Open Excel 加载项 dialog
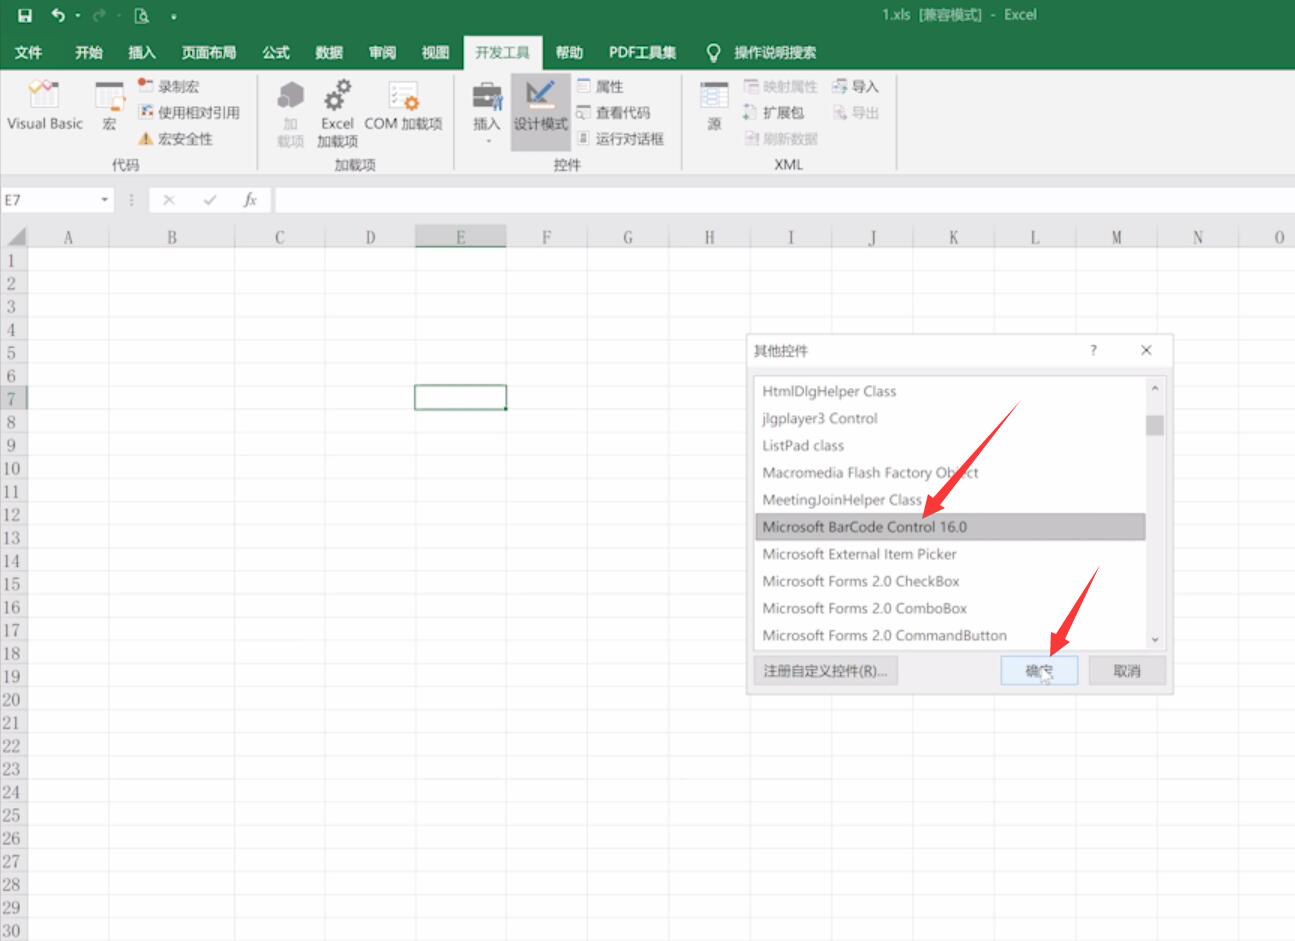This screenshot has height=941, width=1295. tap(338, 114)
